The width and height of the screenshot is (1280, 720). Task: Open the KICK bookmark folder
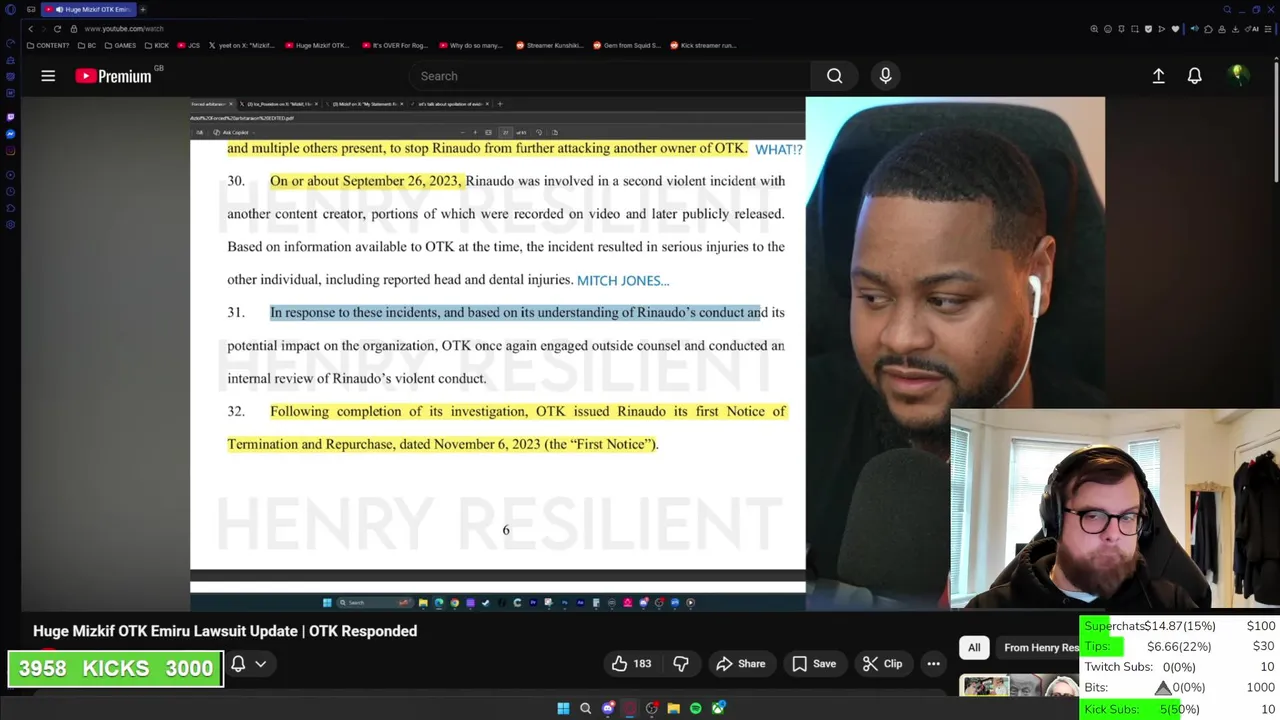coord(156,45)
